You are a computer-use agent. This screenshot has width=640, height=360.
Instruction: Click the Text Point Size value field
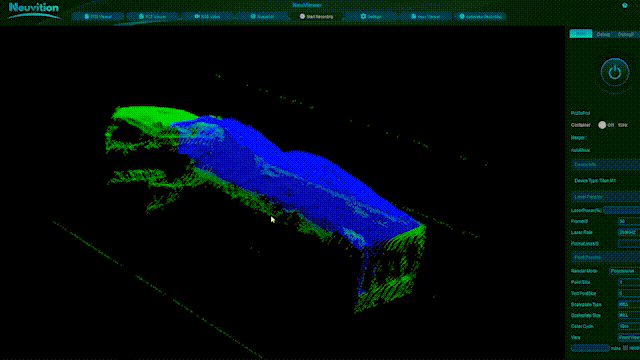pyautogui.click(x=629, y=293)
